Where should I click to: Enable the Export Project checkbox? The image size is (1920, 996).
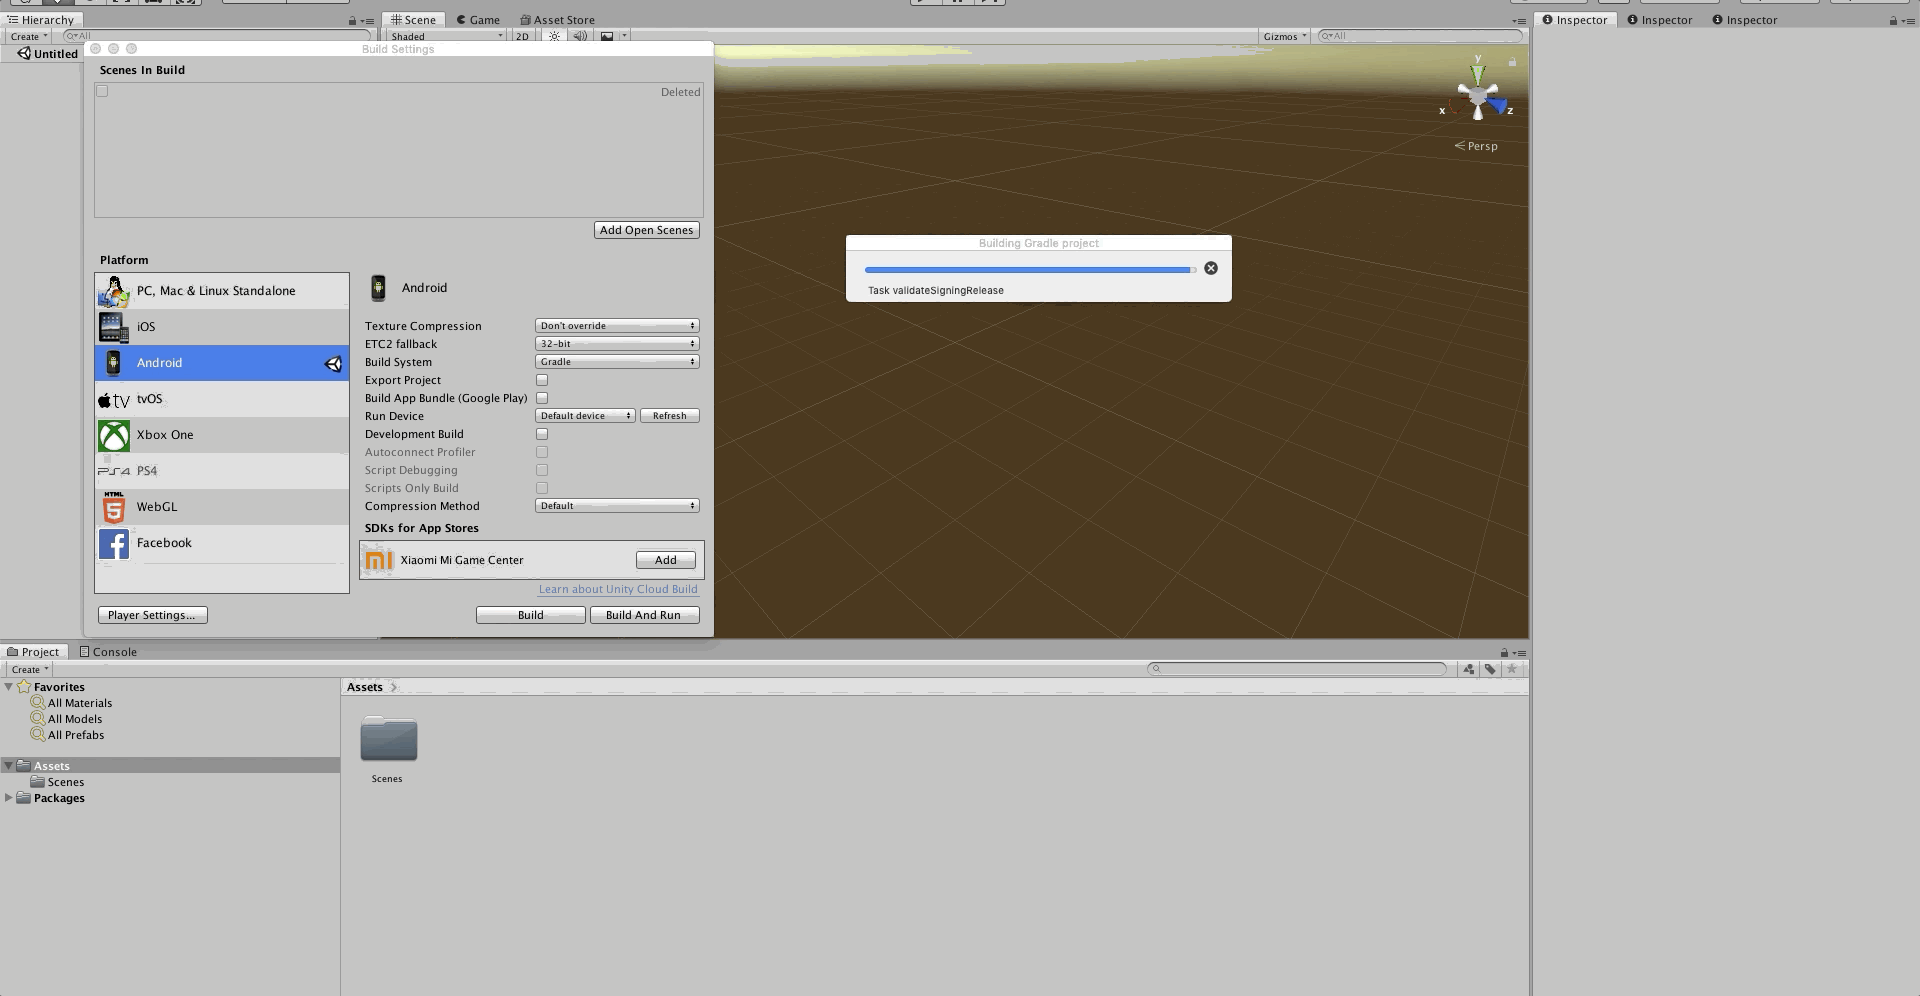542,380
